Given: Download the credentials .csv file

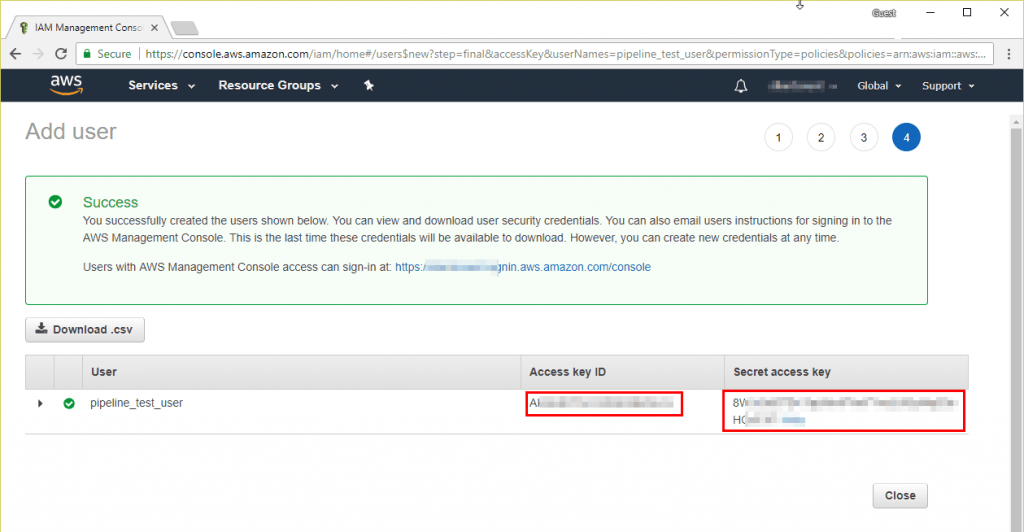Looking at the screenshot, I should click(85, 329).
